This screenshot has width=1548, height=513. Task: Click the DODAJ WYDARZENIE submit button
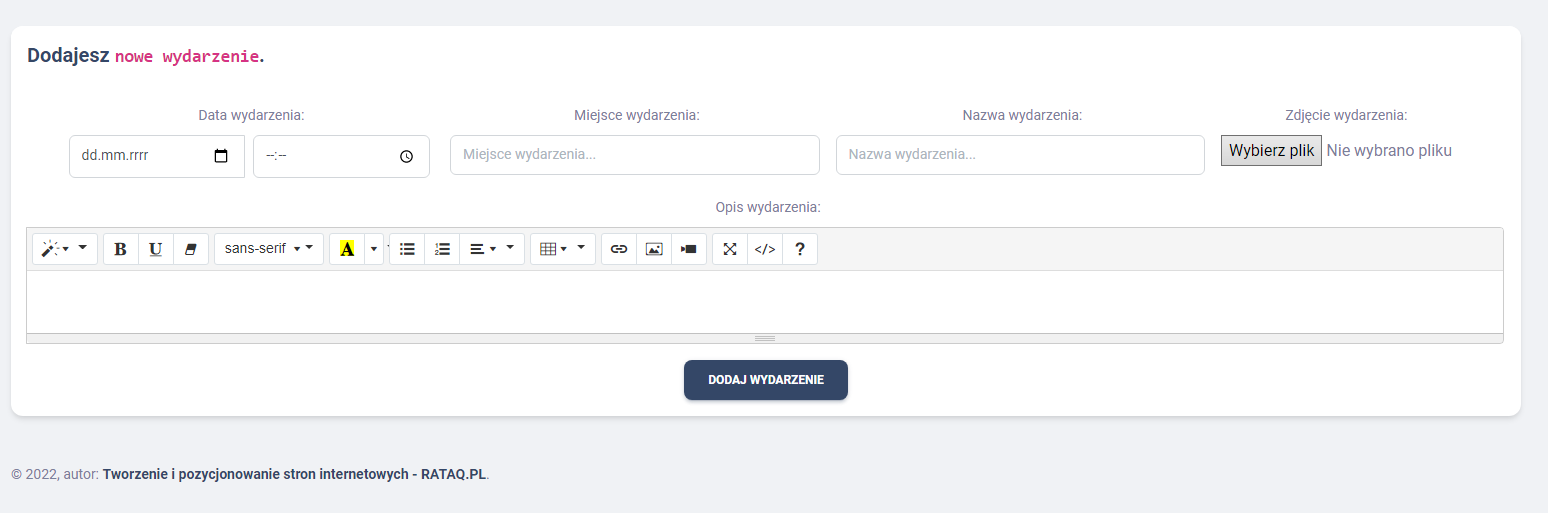(766, 380)
